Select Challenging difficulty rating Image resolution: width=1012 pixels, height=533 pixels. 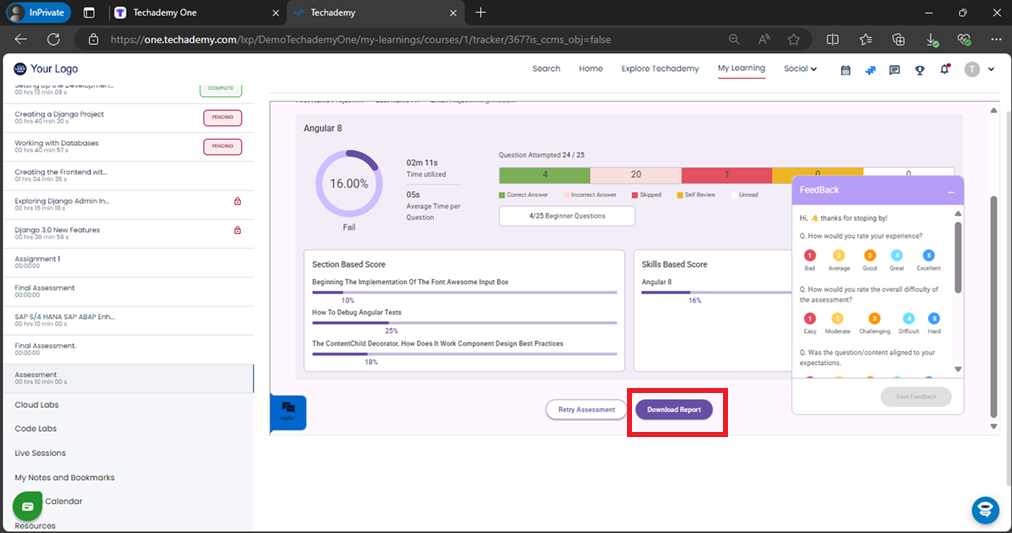[874, 318]
